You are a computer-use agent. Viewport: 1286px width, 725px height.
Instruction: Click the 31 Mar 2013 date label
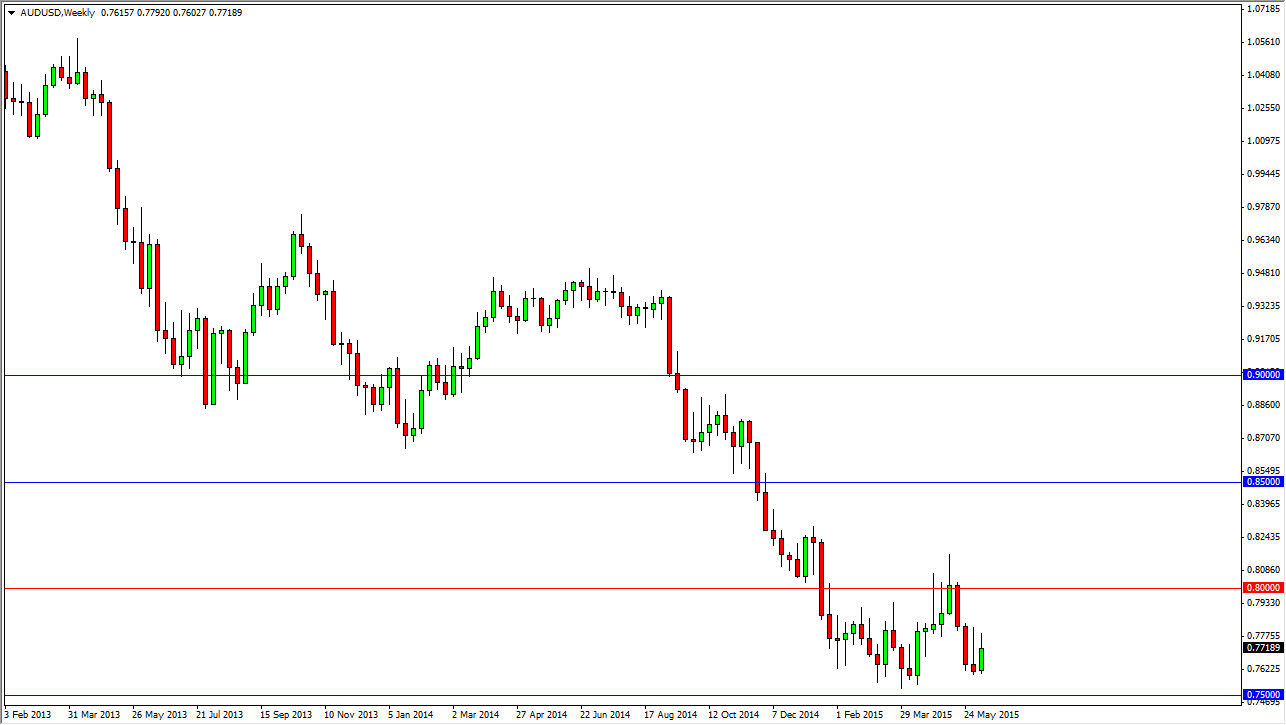tap(93, 715)
